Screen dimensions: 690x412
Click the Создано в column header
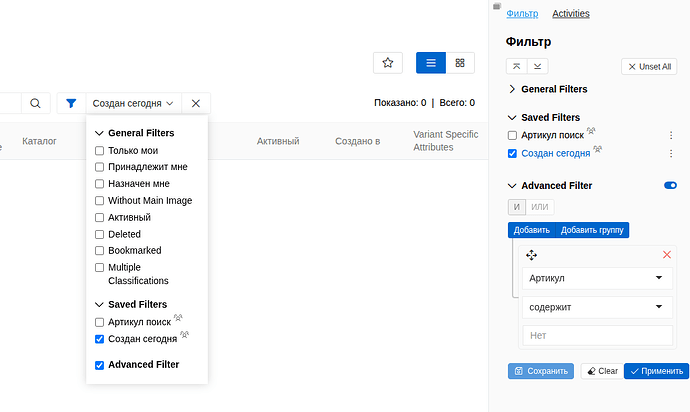click(357, 141)
